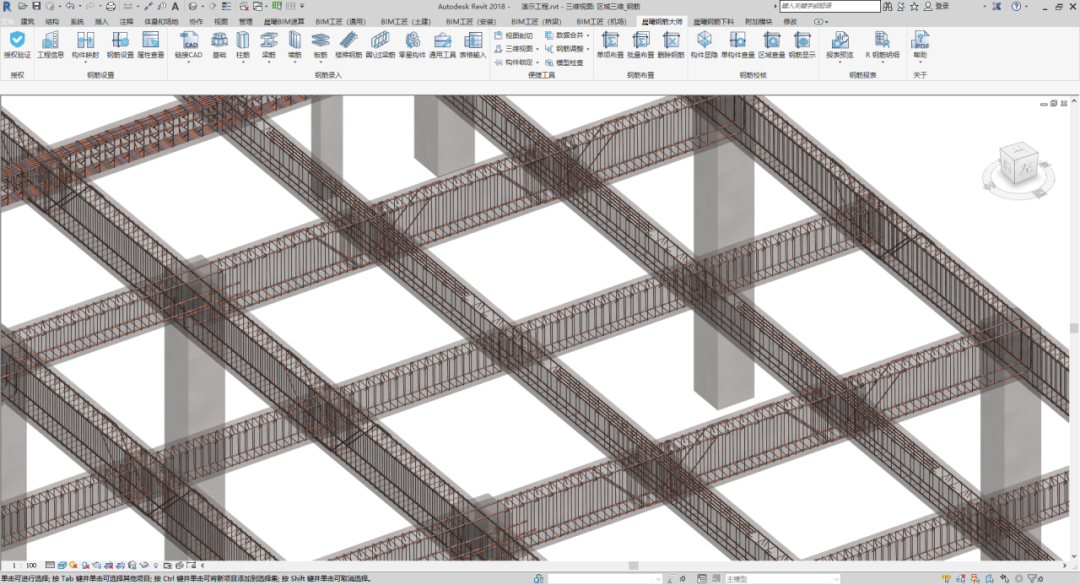
Task: Switch to BIM工匠 (土建) tab
Action: click(406, 22)
